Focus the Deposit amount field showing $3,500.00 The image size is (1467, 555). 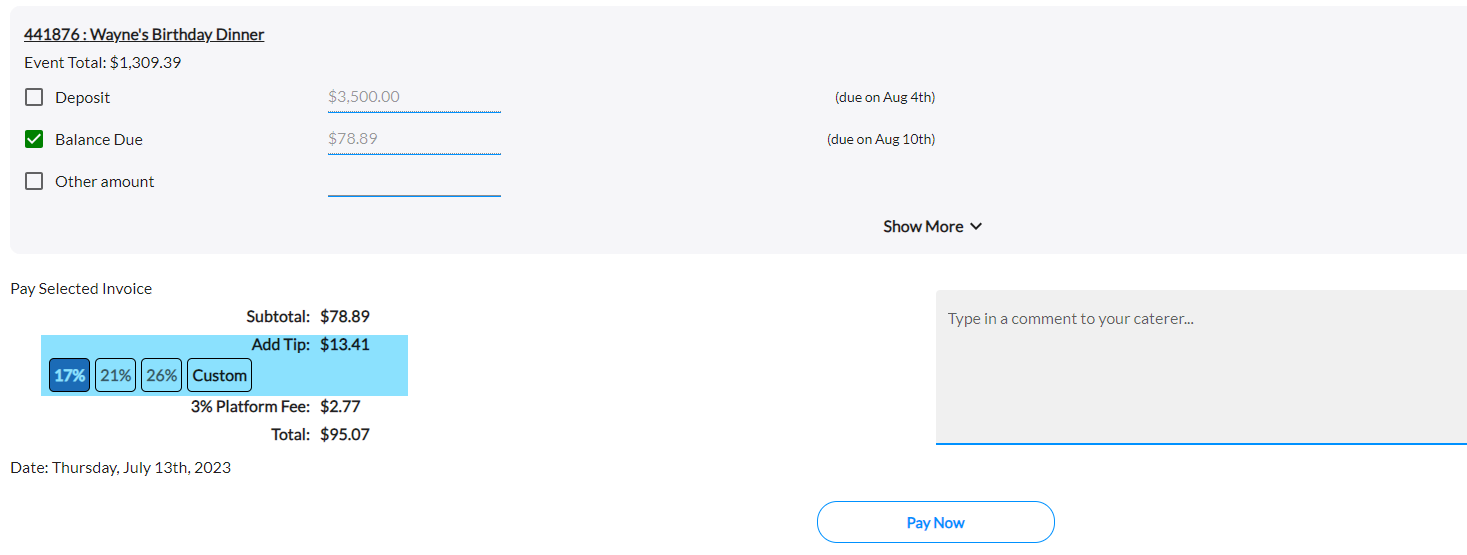click(414, 97)
